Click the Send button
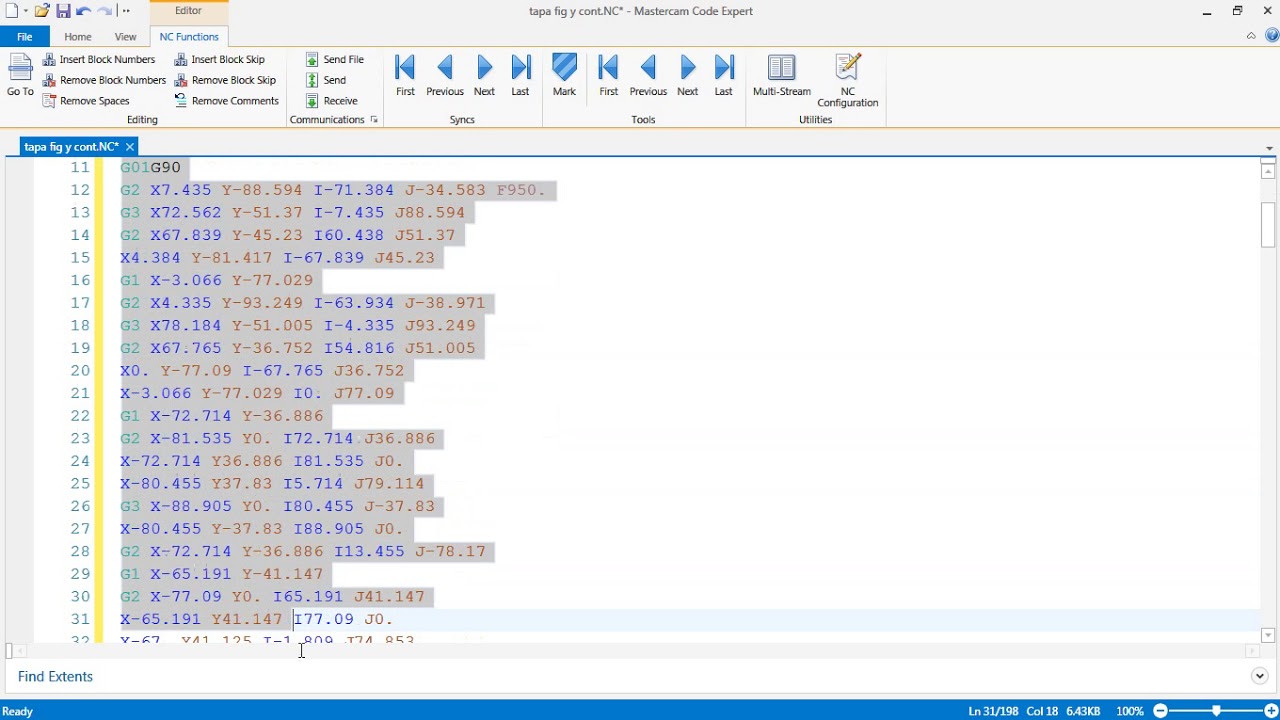1280x720 pixels. (x=326, y=80)
